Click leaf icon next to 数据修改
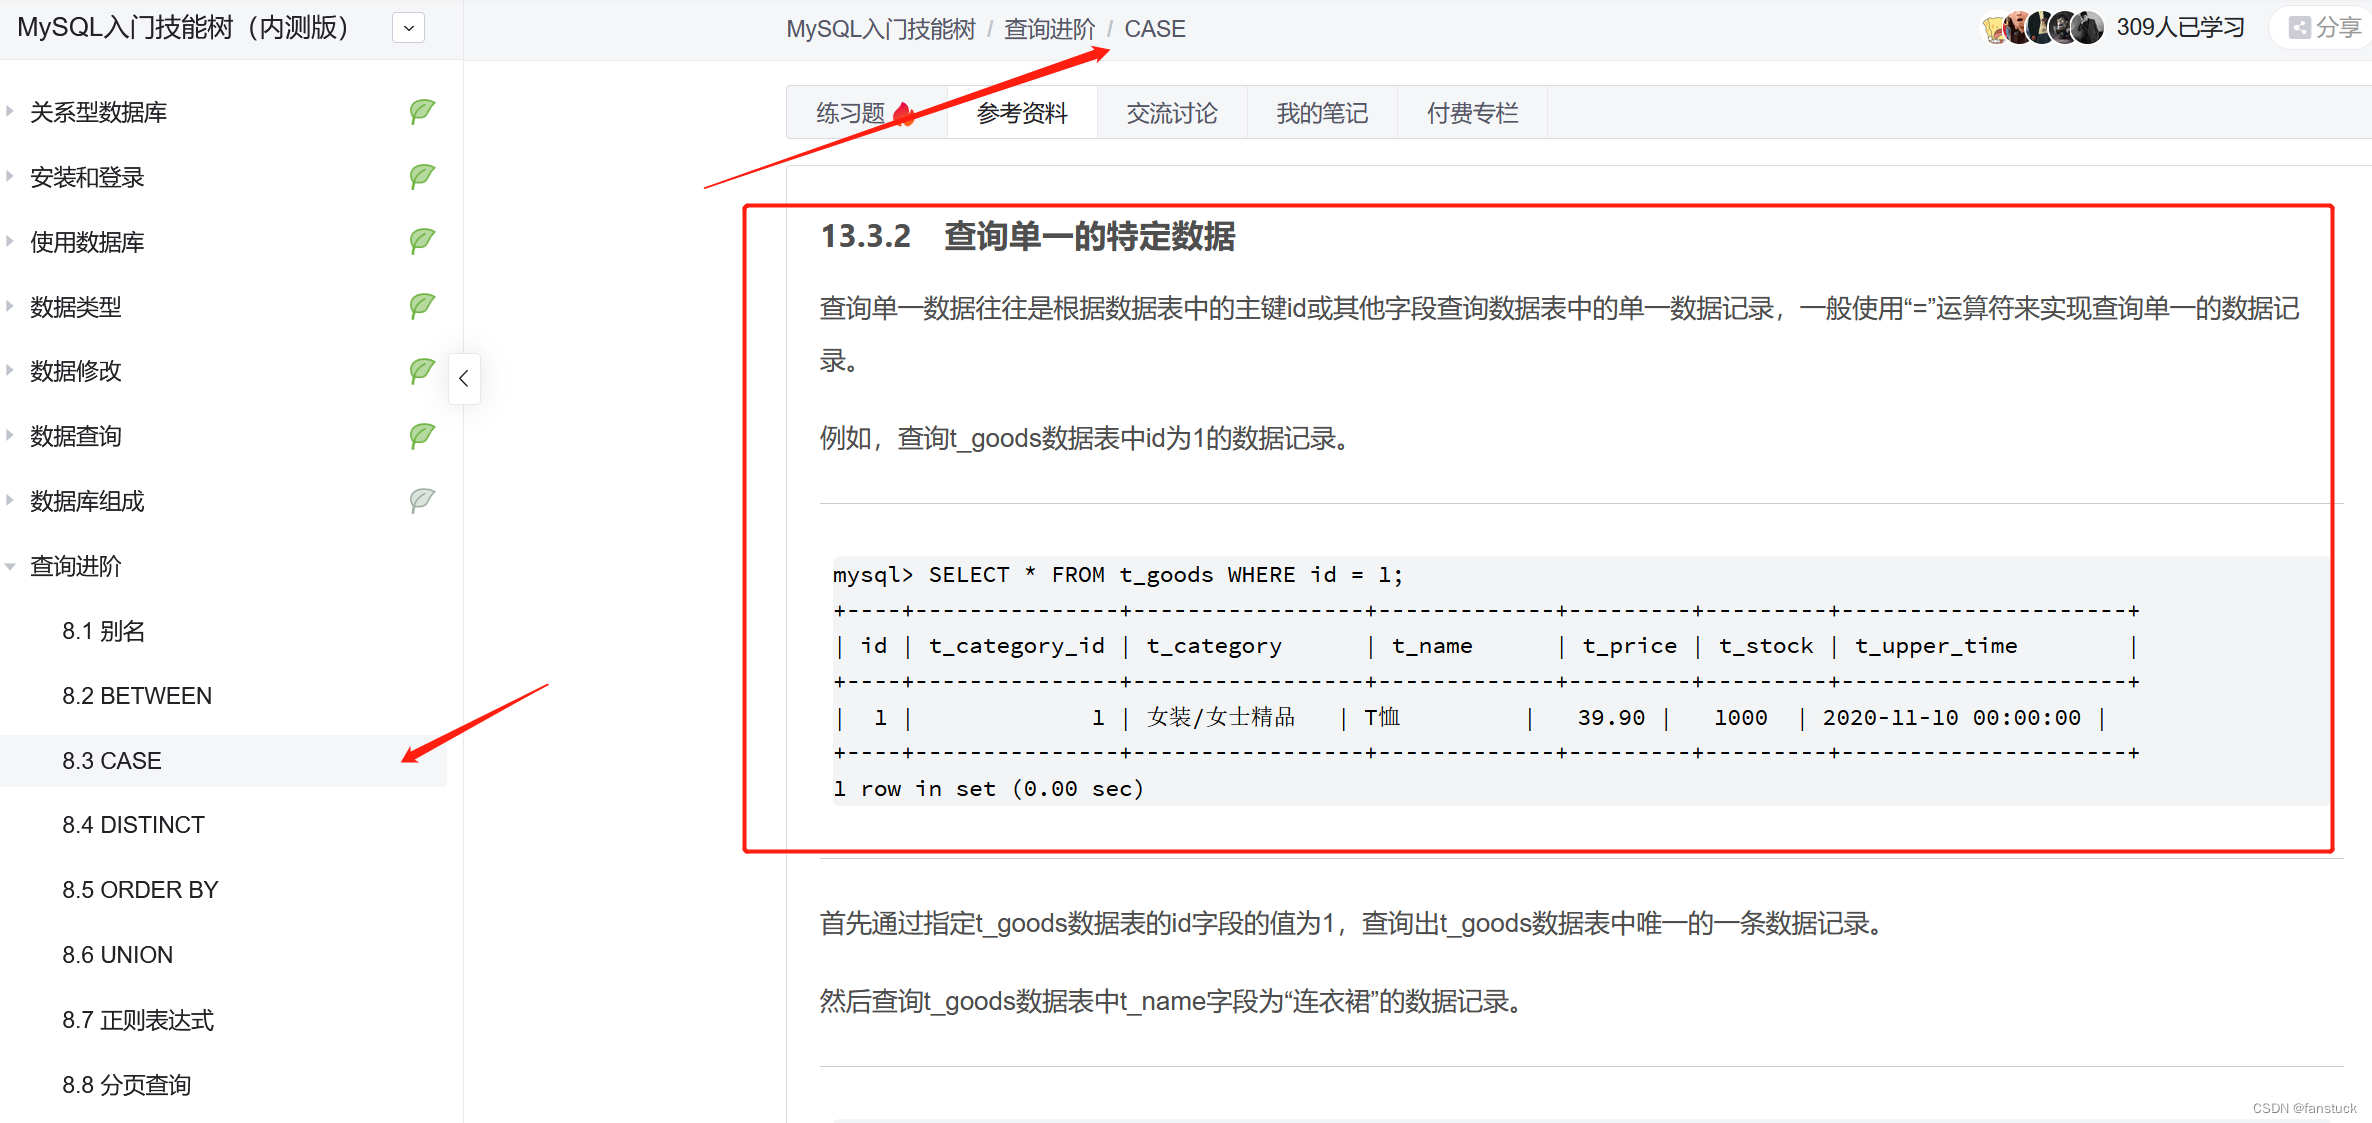This screenshot has height=1123, width=2372. 422,371
